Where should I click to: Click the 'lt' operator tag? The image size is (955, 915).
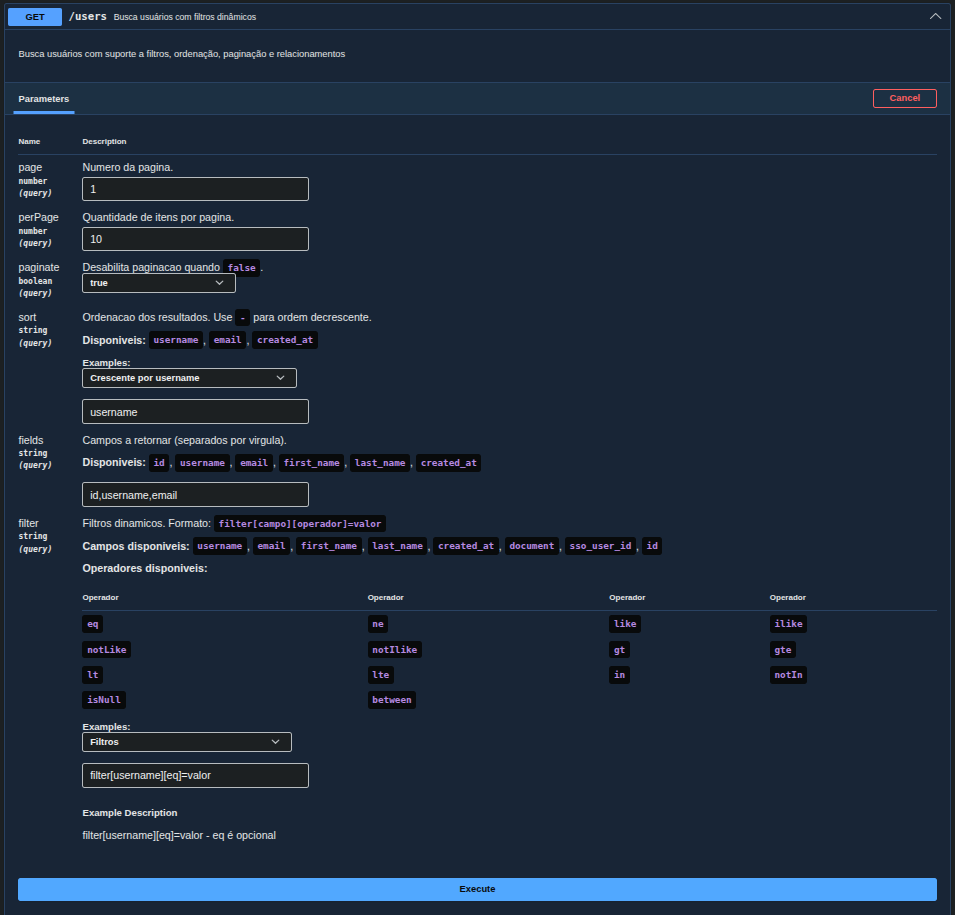(93, 675)
